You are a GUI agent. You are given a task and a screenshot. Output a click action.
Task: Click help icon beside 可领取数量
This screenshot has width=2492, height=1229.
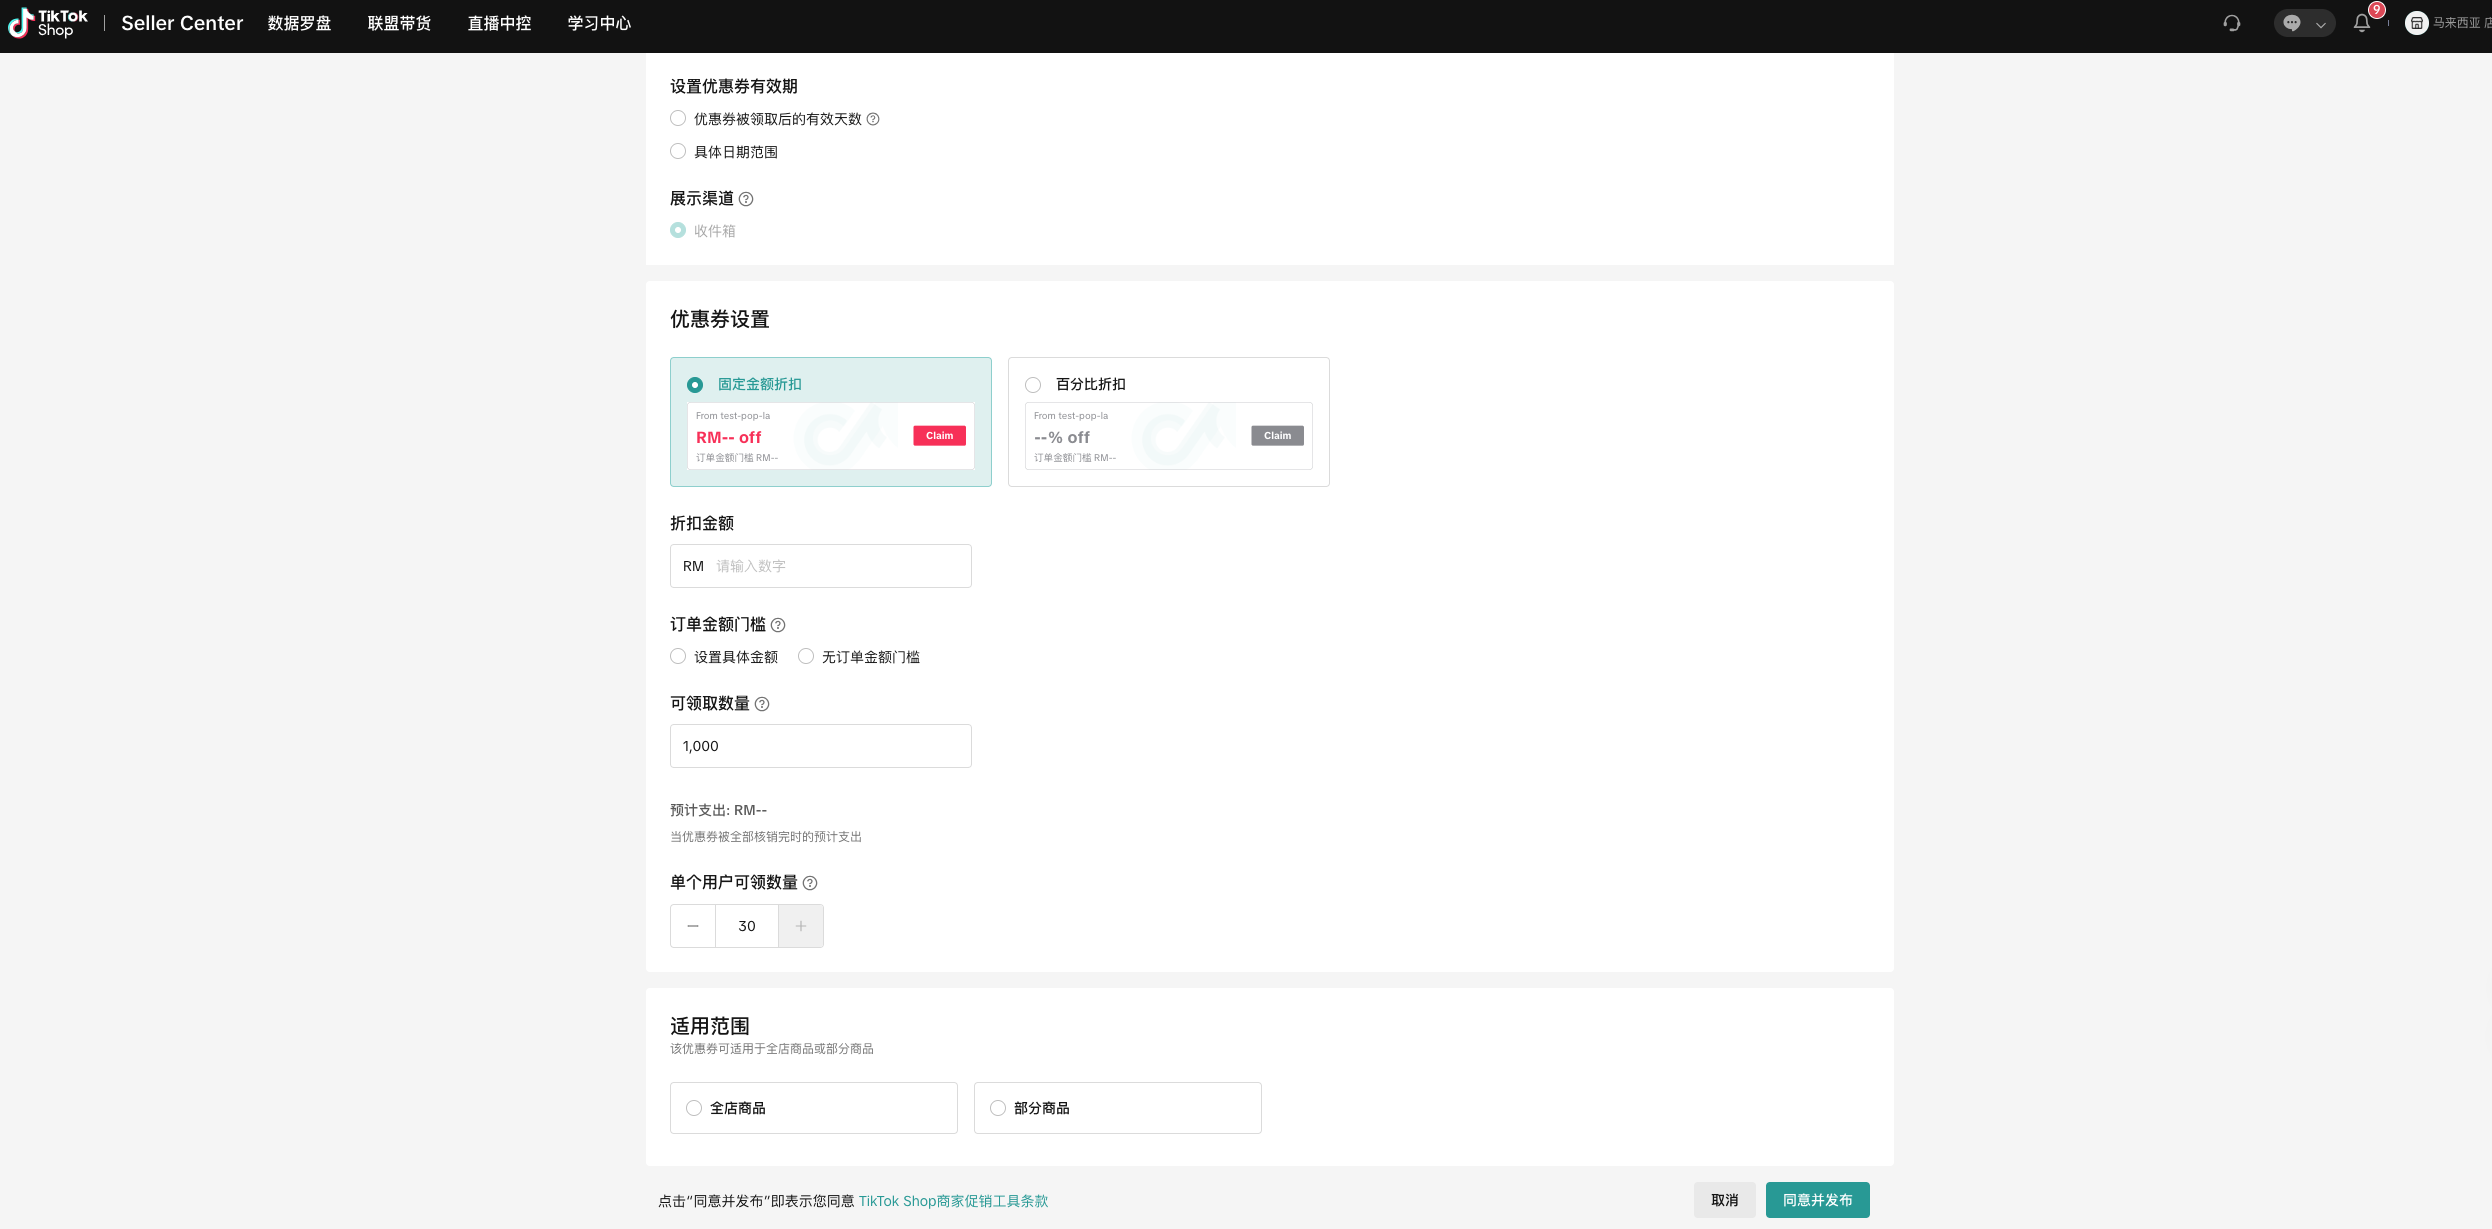click(762, 704)
